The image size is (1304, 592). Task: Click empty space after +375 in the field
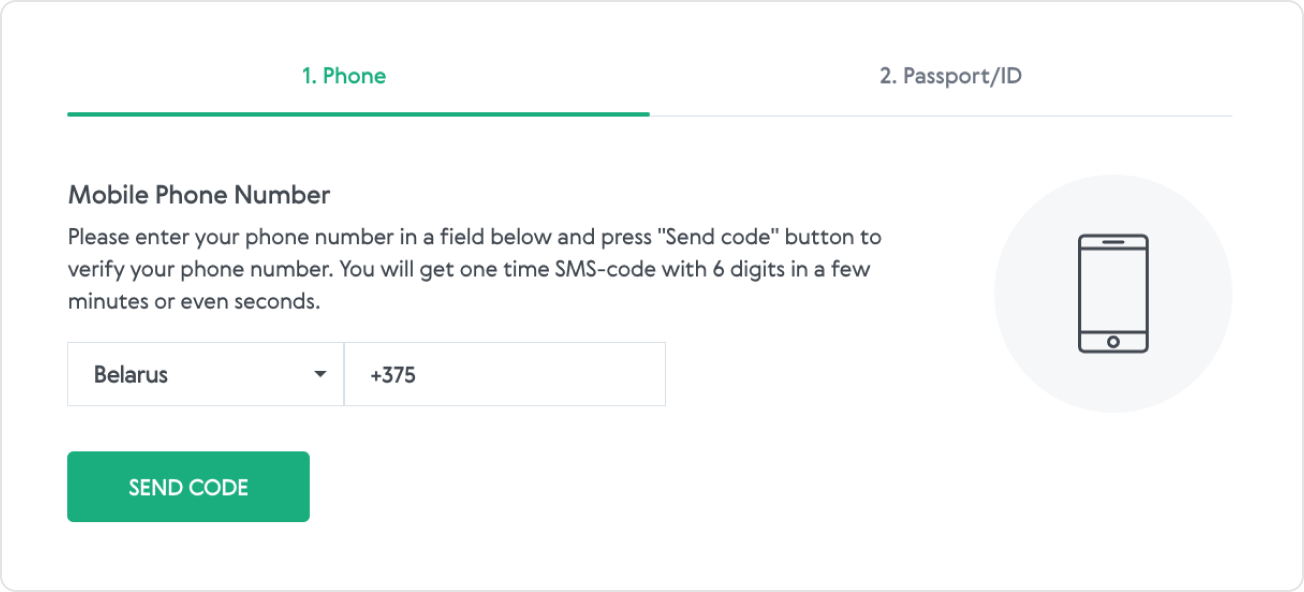click(x=540, y=375)
